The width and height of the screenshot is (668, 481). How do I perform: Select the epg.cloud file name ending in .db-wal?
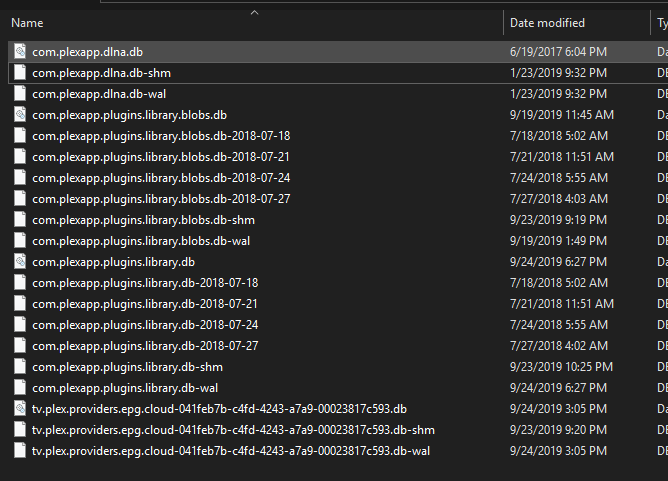[x=231, y=451]
